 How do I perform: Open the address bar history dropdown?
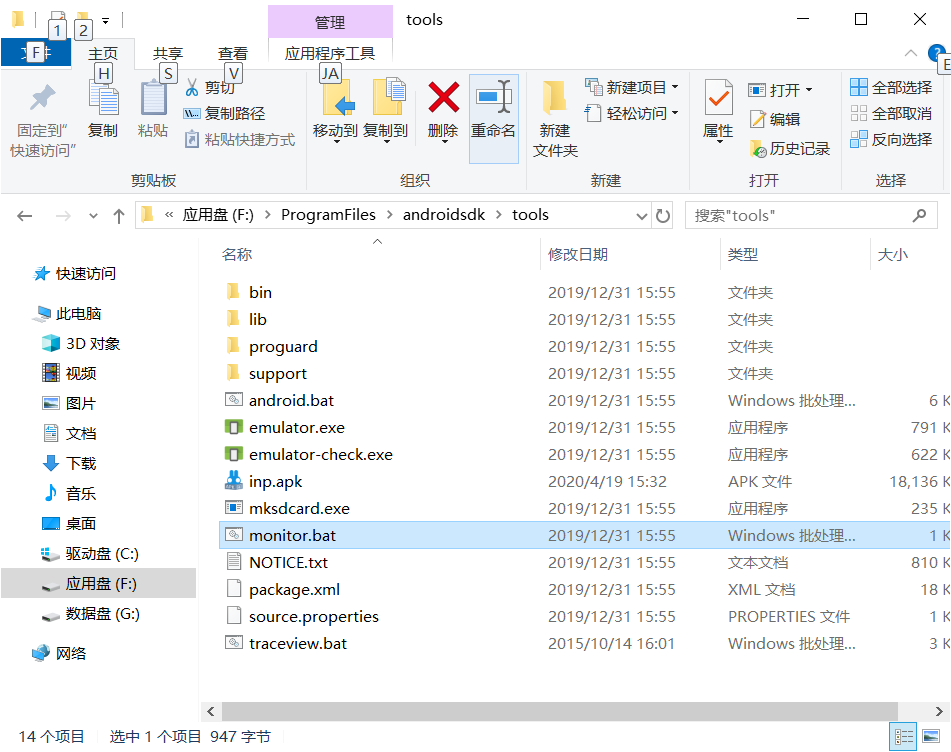click(x=641, y=214)
